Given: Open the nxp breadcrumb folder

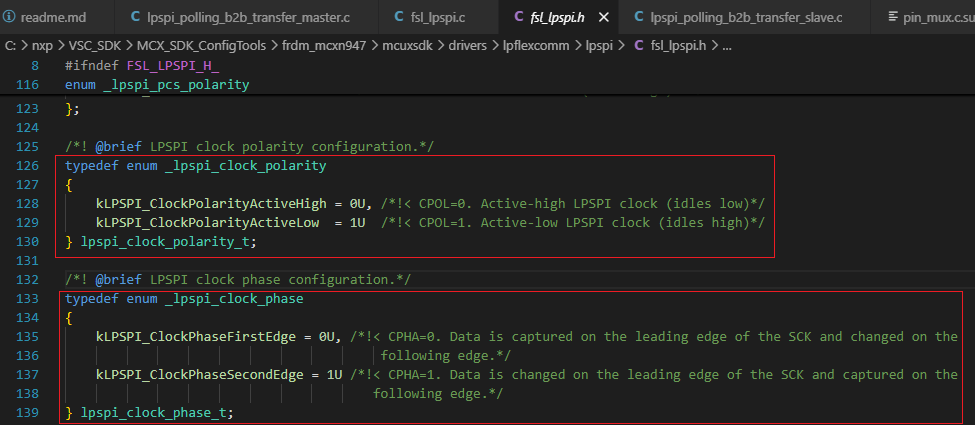Looking at the screenshot, I should click(42, 45).
